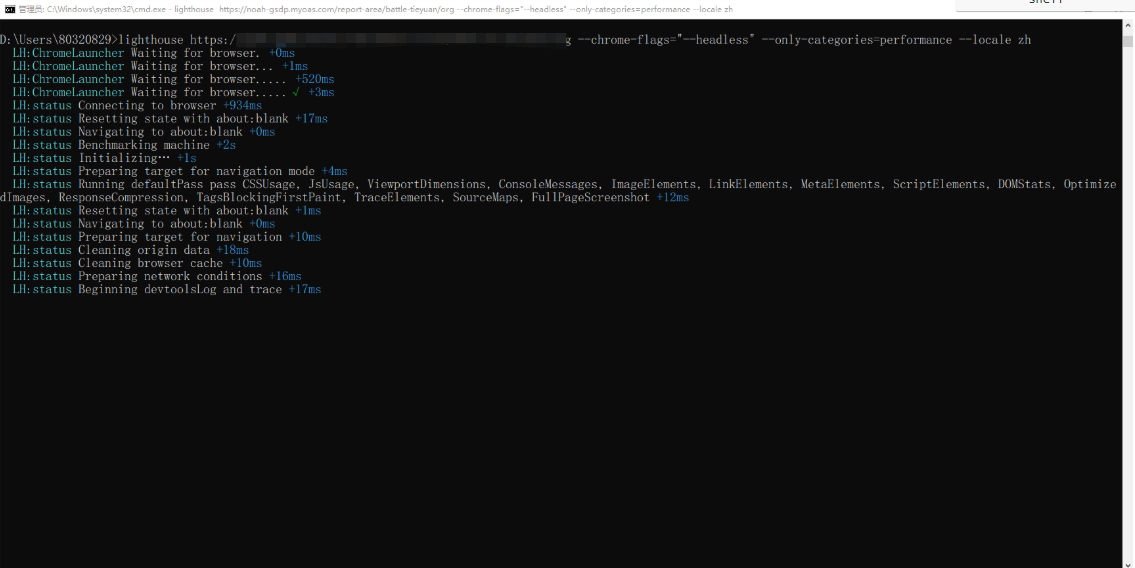Viewport: 1135px width, 568px height.
Task: Click the 'Benchmarking machine +2s' line
Action: click(x=124, y=145)
